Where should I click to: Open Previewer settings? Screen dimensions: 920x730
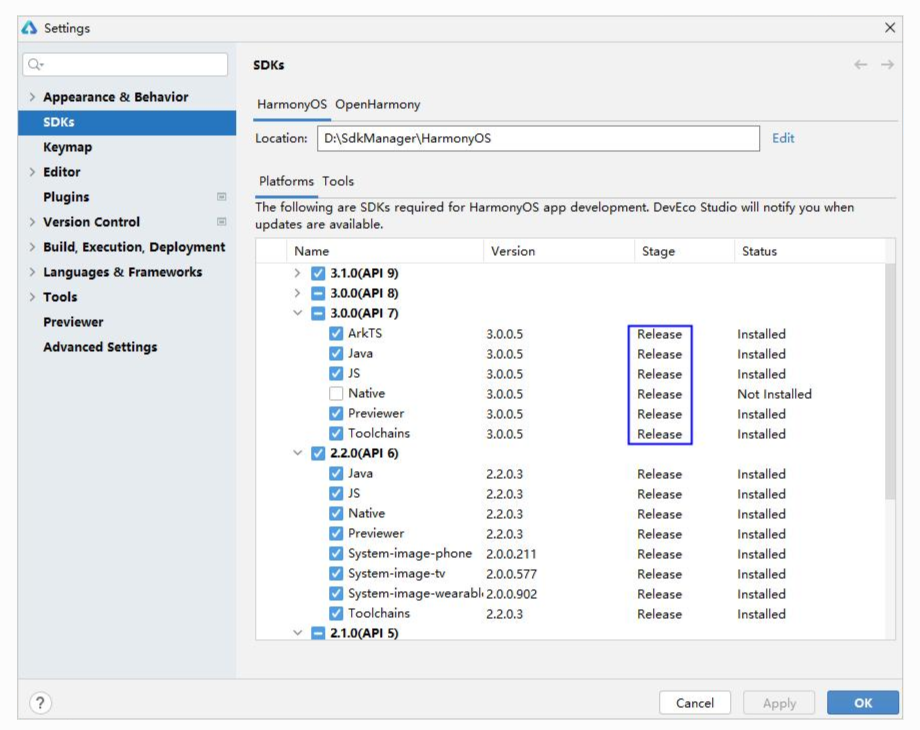point(73,322)
